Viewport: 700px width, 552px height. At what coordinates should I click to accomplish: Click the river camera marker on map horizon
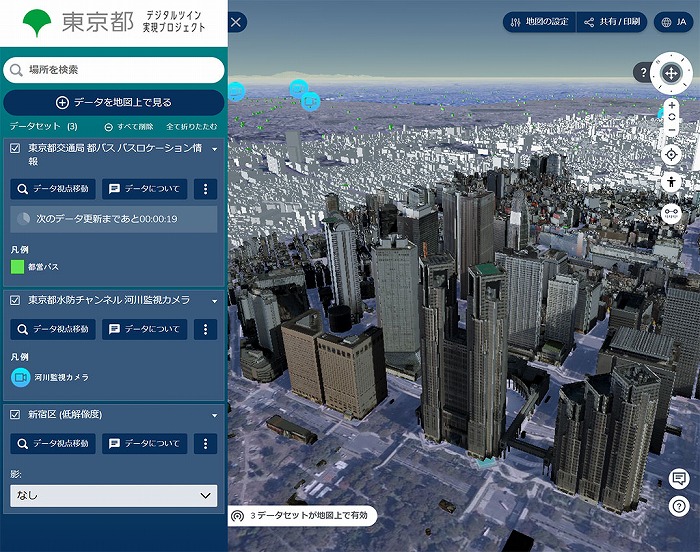coord(298,88)
